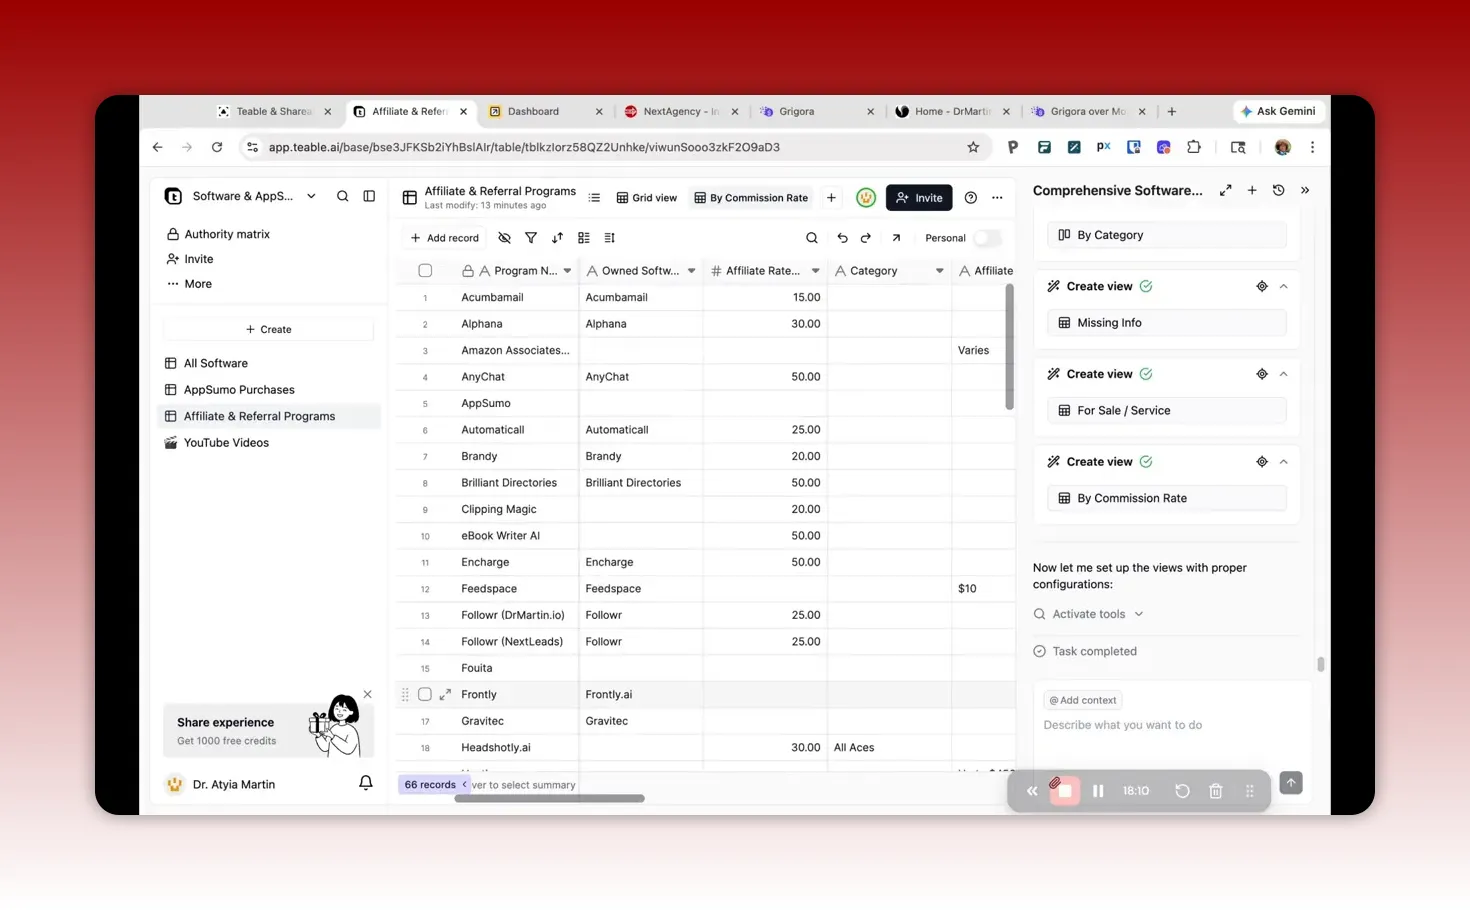Click the undo icon
Viewport: 1470px width, 910px height.
(x=842, y=238)
